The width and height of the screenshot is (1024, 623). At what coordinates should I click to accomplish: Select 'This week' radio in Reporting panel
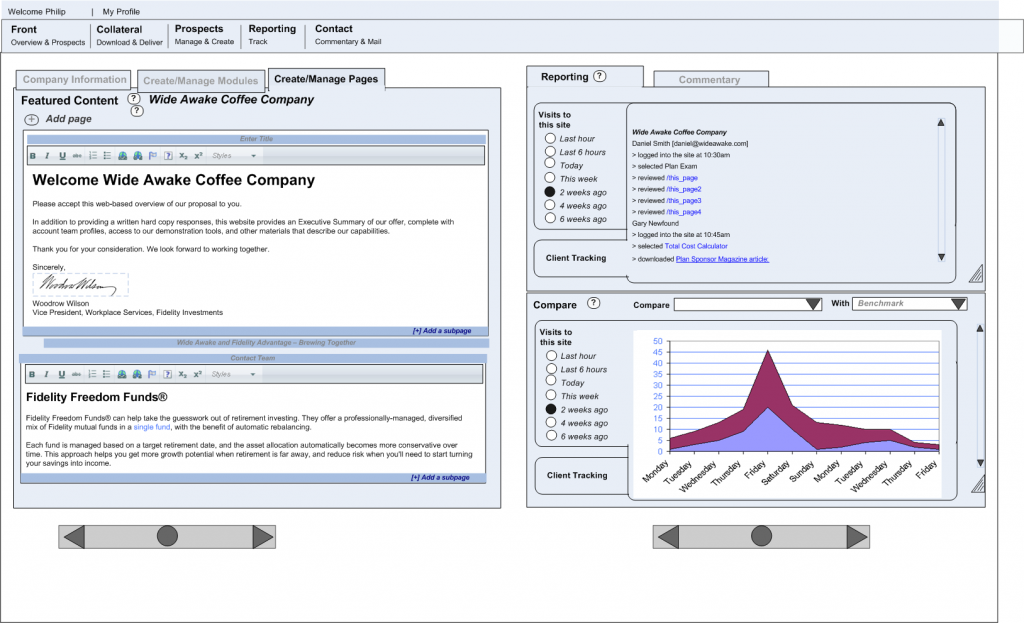550,179
